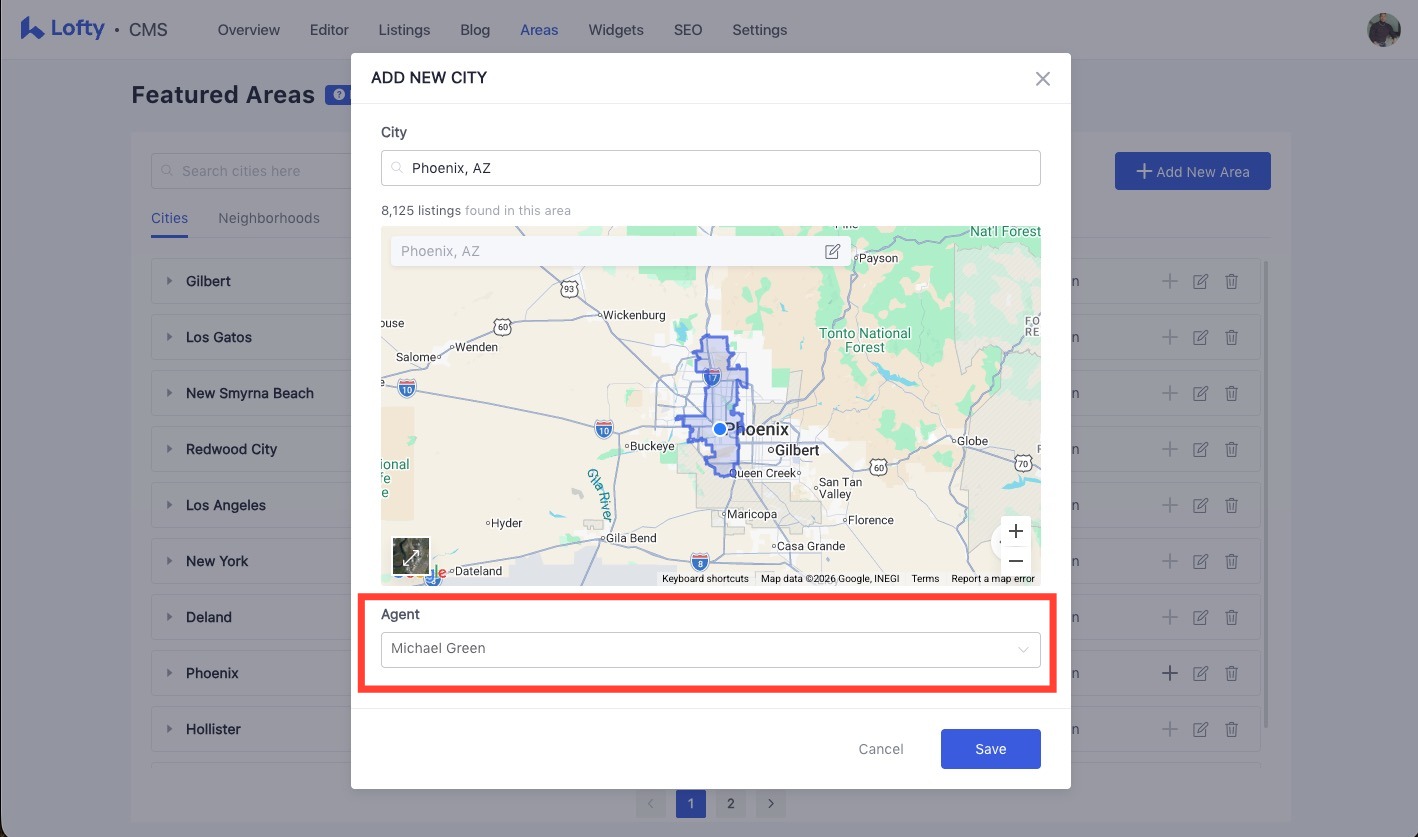Viewport: 1418px width, 837px height.
Task: Zoom out on the map with minus button
Action: click(x=1016, y=561)
